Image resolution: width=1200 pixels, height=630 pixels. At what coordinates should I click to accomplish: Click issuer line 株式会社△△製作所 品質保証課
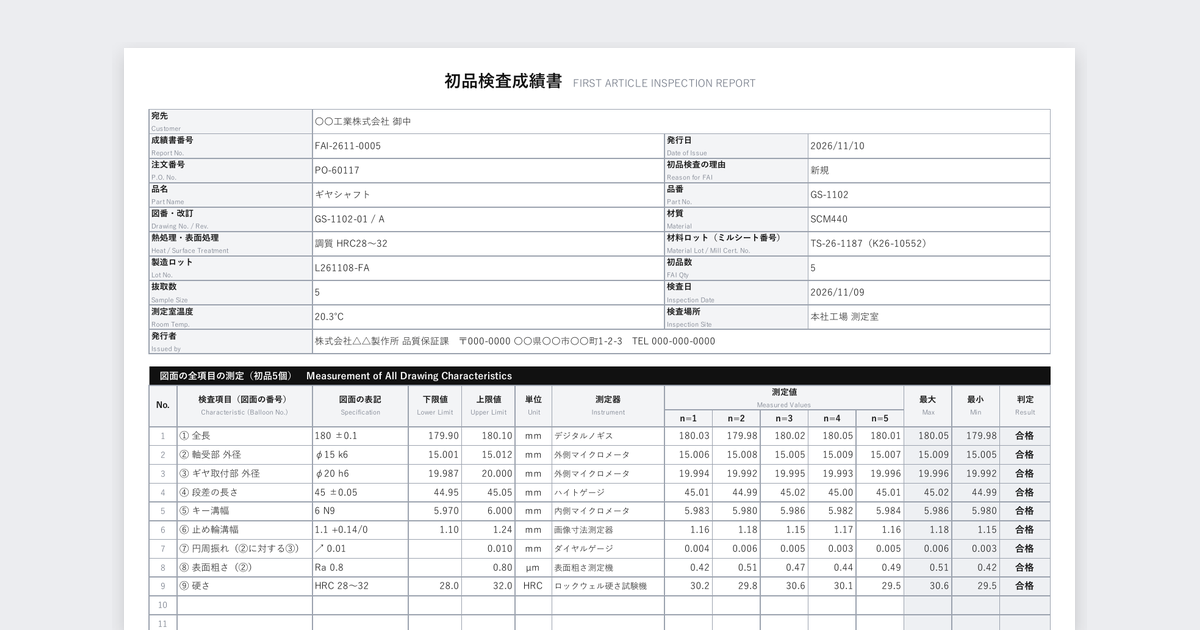click(x=383, y=341)
